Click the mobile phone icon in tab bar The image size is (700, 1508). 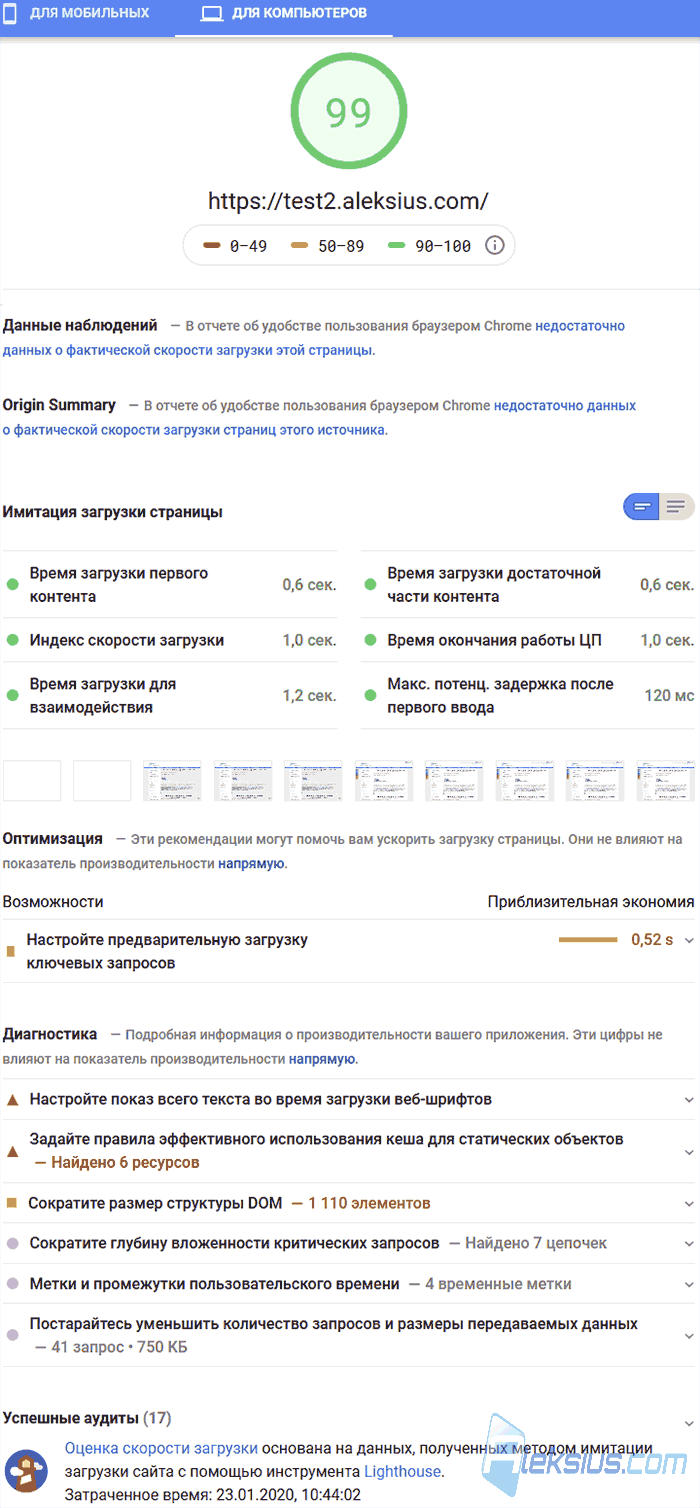pyautogui.click(x=9, y=13)
